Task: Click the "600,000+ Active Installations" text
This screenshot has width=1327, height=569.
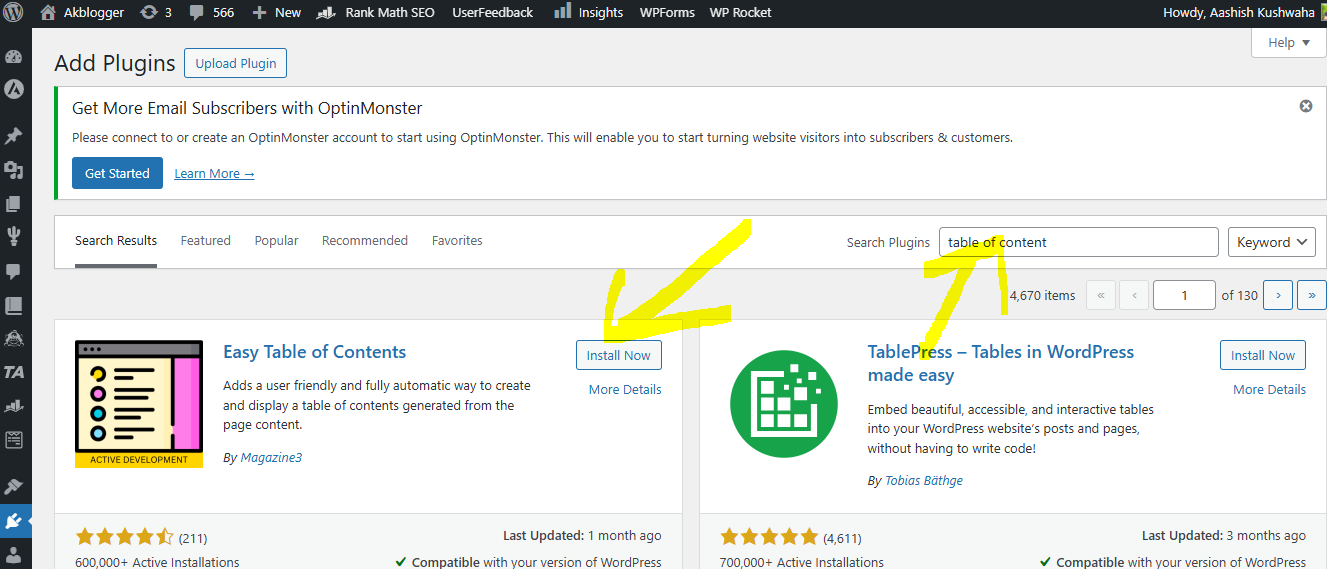Action: pyautogui.click(x=157, y=562)
